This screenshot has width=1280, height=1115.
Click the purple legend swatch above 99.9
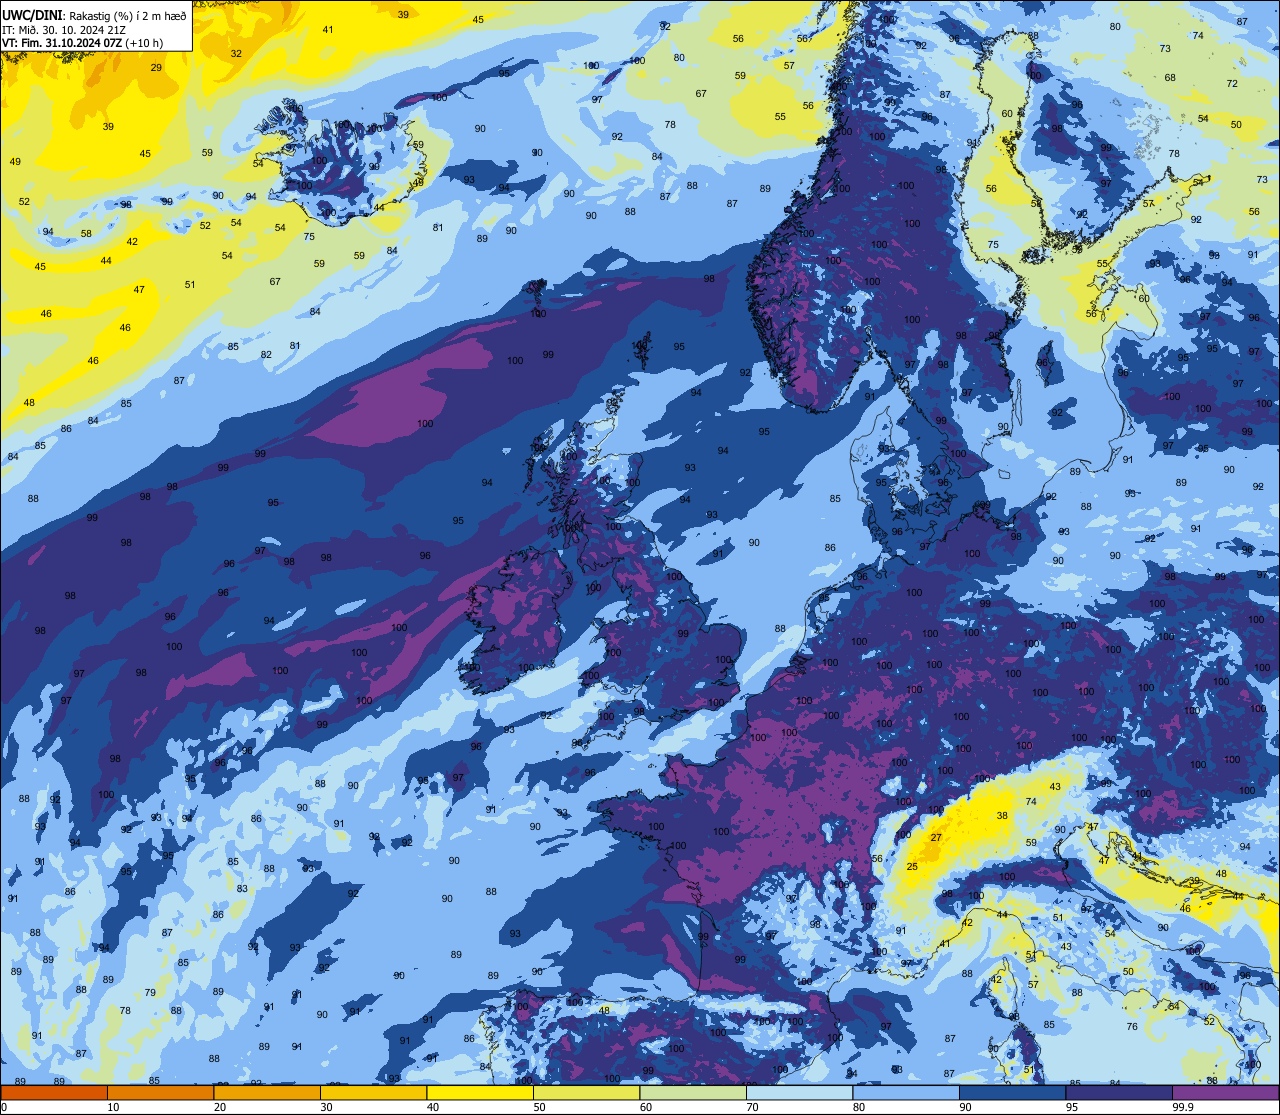(1225, 1092)
